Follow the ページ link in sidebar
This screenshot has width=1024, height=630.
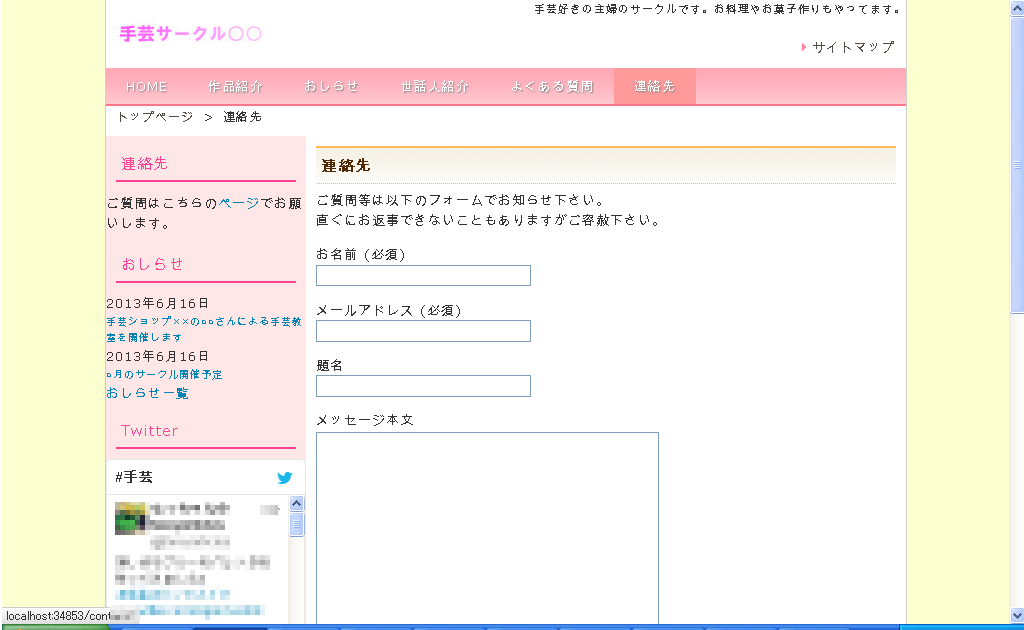tap(239, 203)
